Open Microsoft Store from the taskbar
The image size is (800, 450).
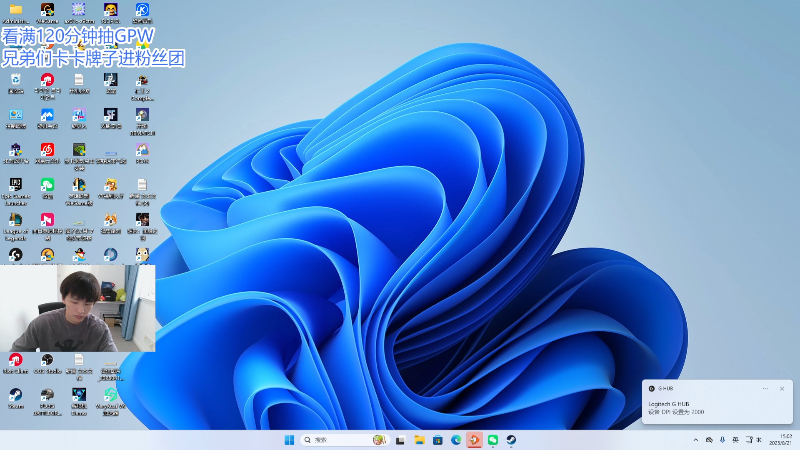tap(438, 440)
